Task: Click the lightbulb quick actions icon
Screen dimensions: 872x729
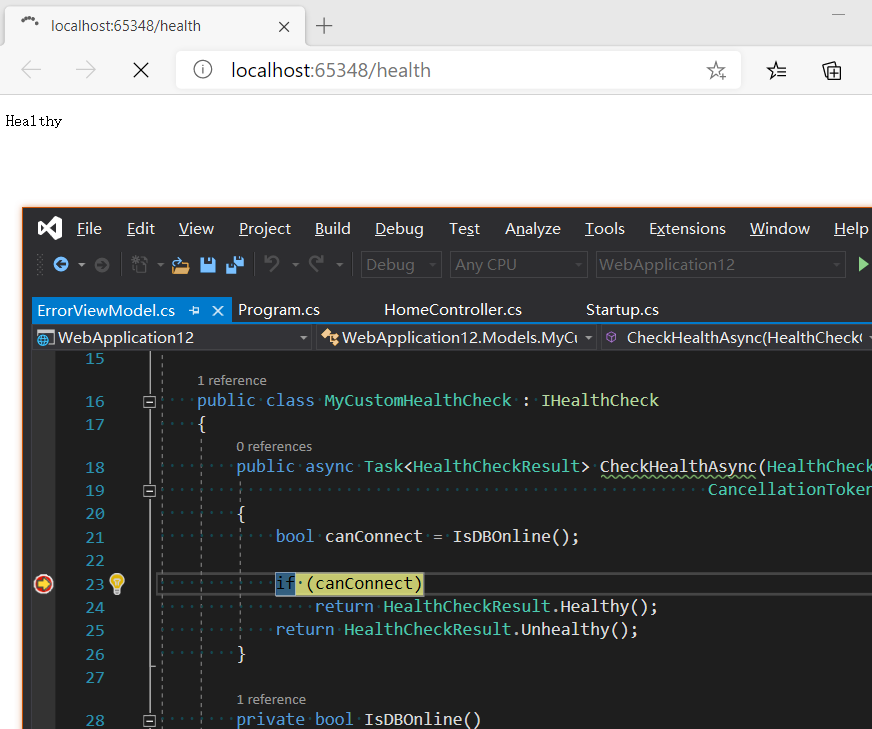Action: click(117, 583)
